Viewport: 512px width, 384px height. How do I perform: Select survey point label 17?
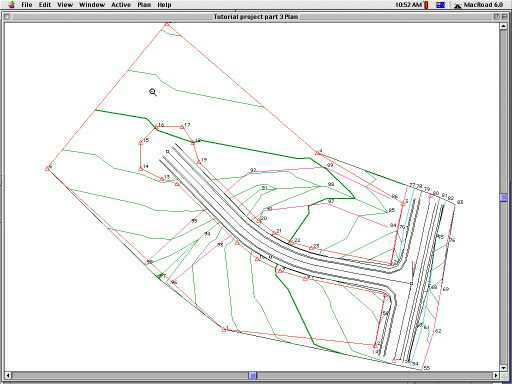[x=187, y=125]
